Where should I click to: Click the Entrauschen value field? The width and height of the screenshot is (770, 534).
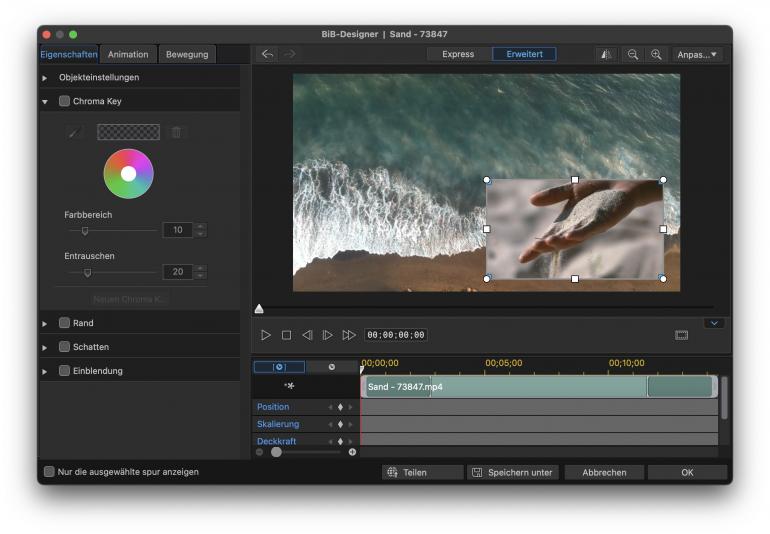point(178,272)
